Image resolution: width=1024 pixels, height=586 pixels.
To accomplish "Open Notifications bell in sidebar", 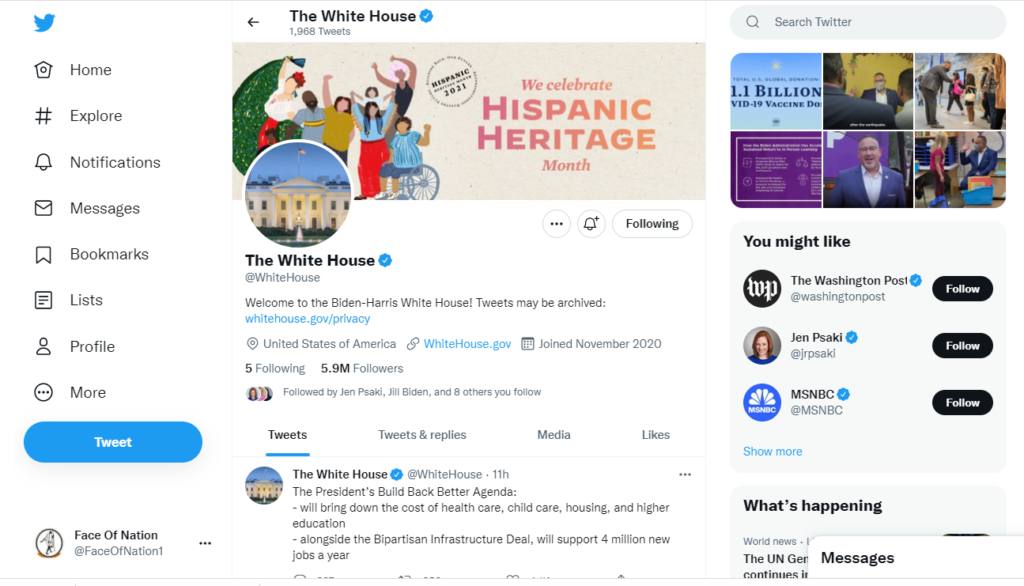I will [43, 162].
